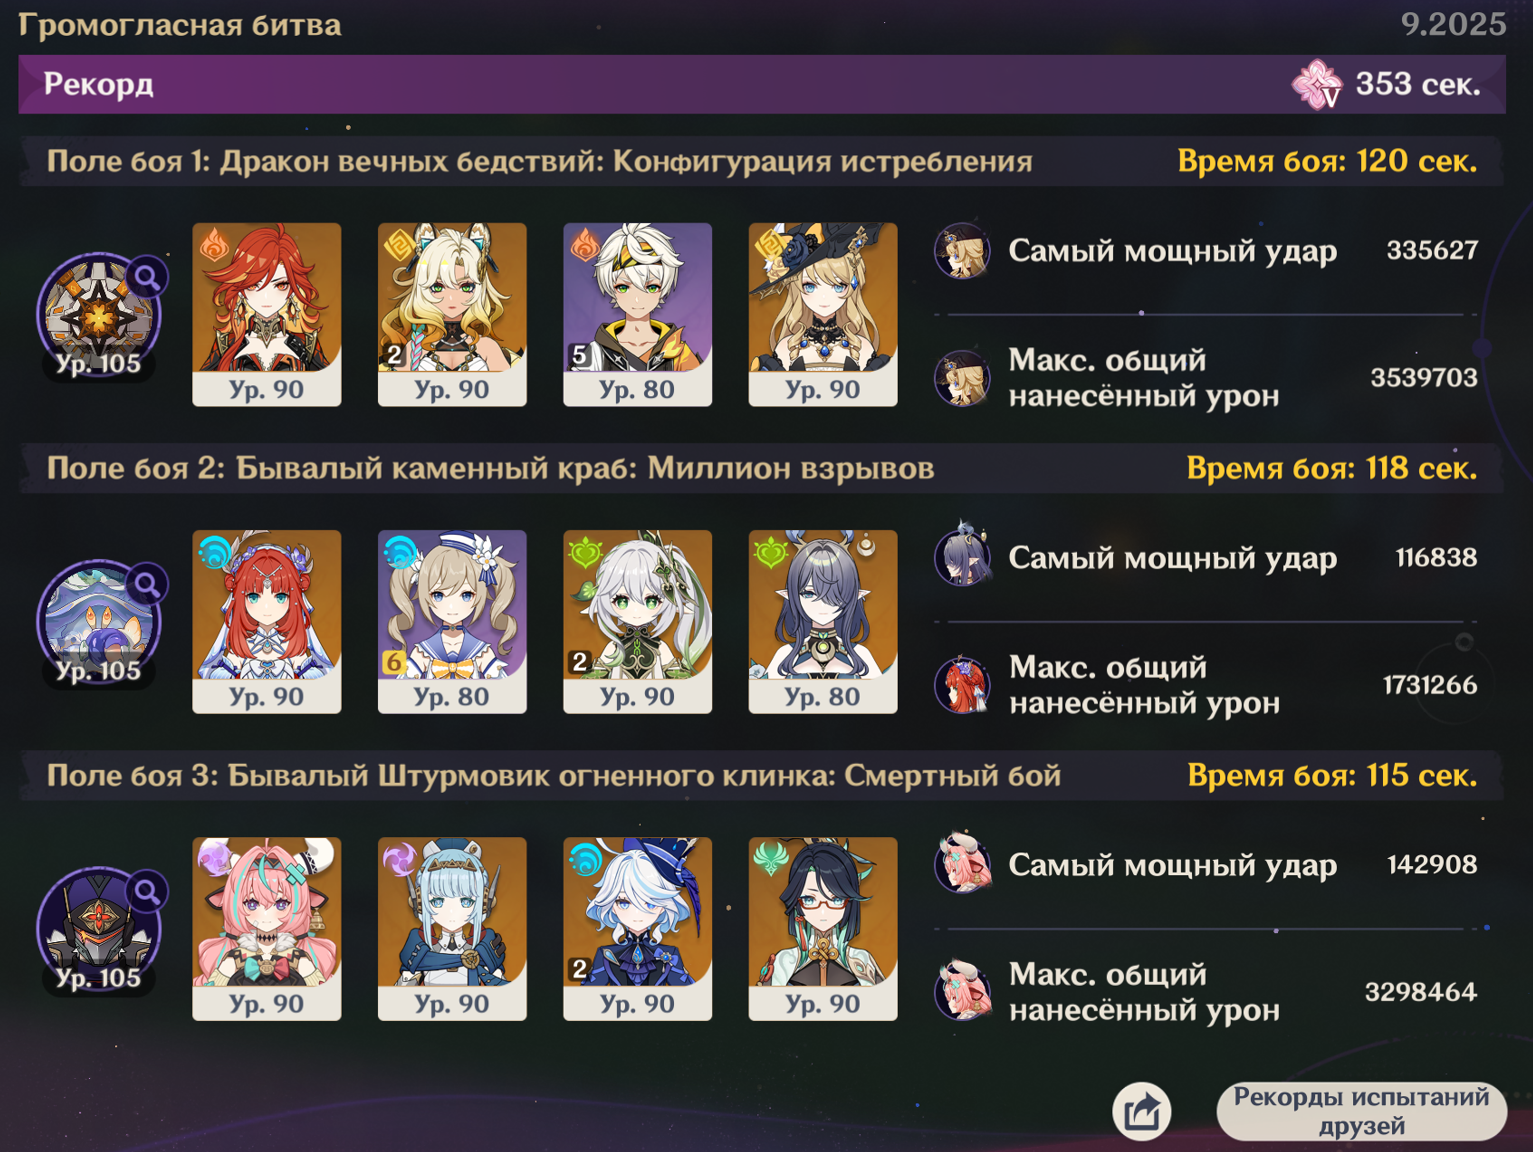Select blonde cat-eared Geo character card
Screen dimensions: 1533x1152
click(x=452, y=314)
